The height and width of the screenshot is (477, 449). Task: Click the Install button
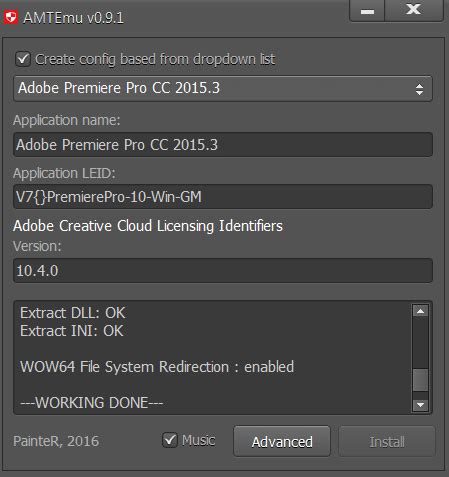pyautogui.click(x=387, y=441)
